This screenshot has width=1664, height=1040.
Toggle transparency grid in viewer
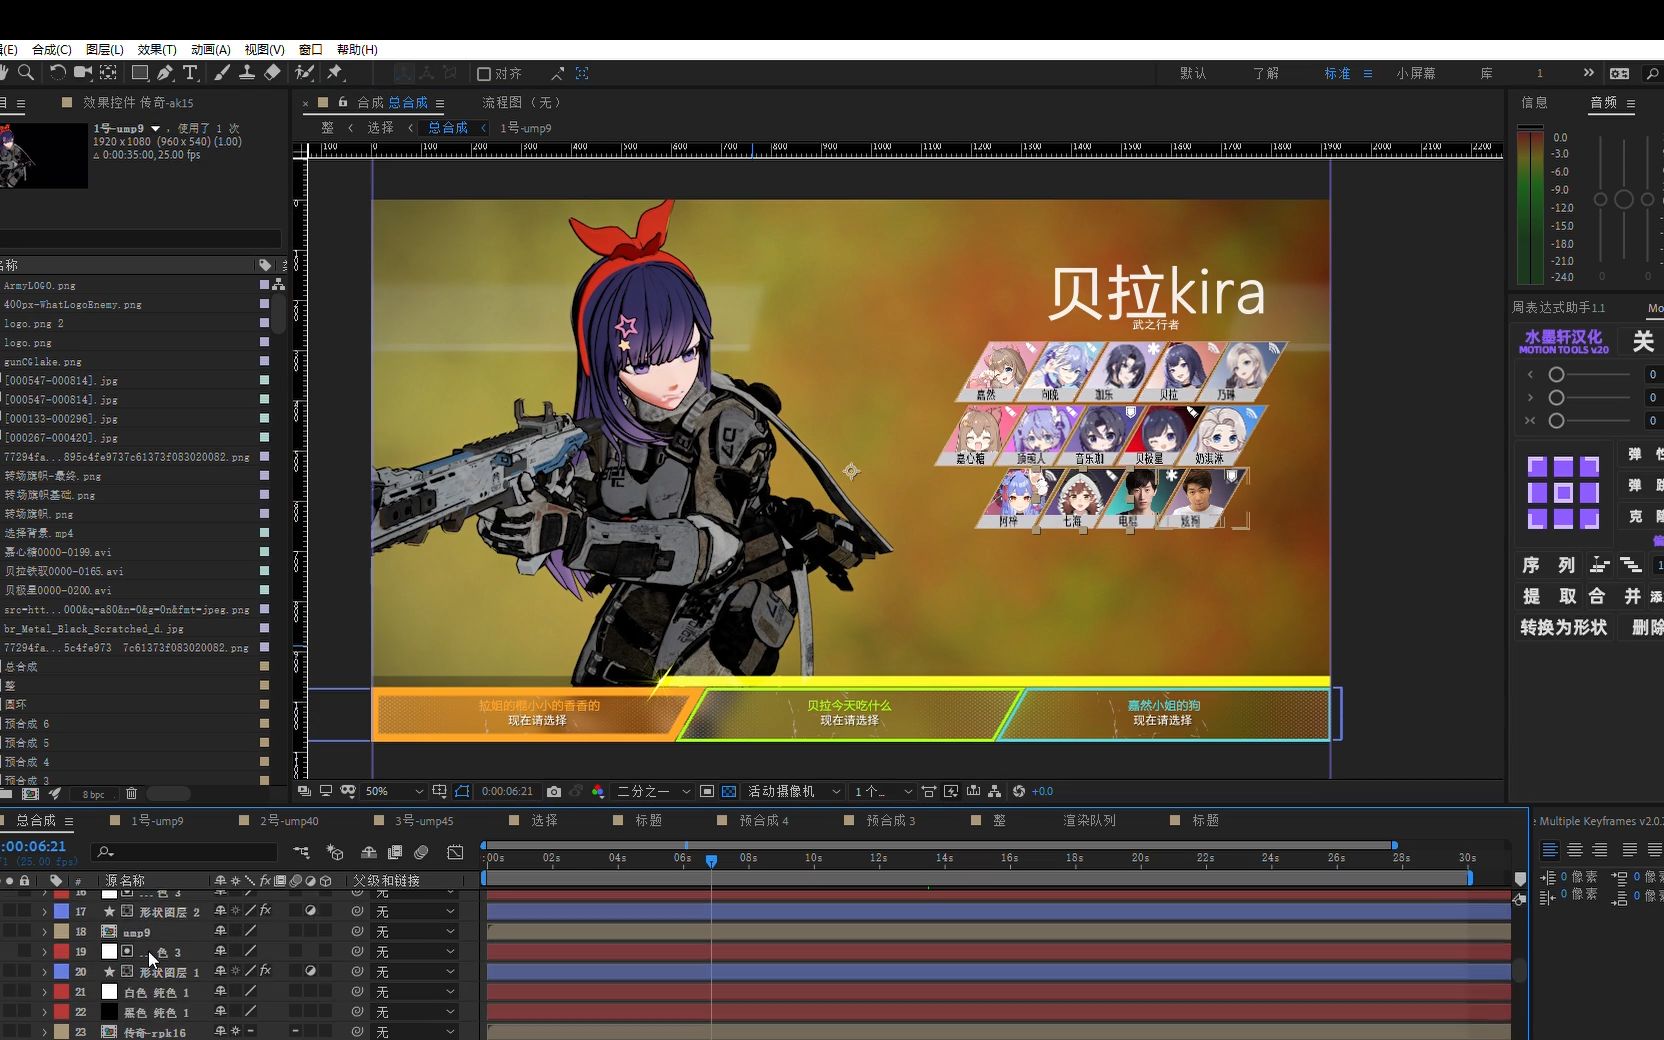point(729,791)
